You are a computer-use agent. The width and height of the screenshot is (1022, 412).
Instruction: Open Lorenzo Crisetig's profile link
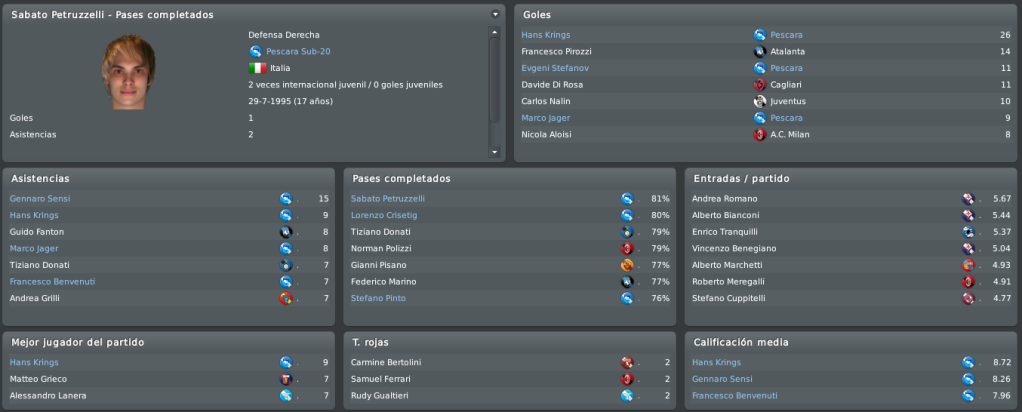point(384,215)
